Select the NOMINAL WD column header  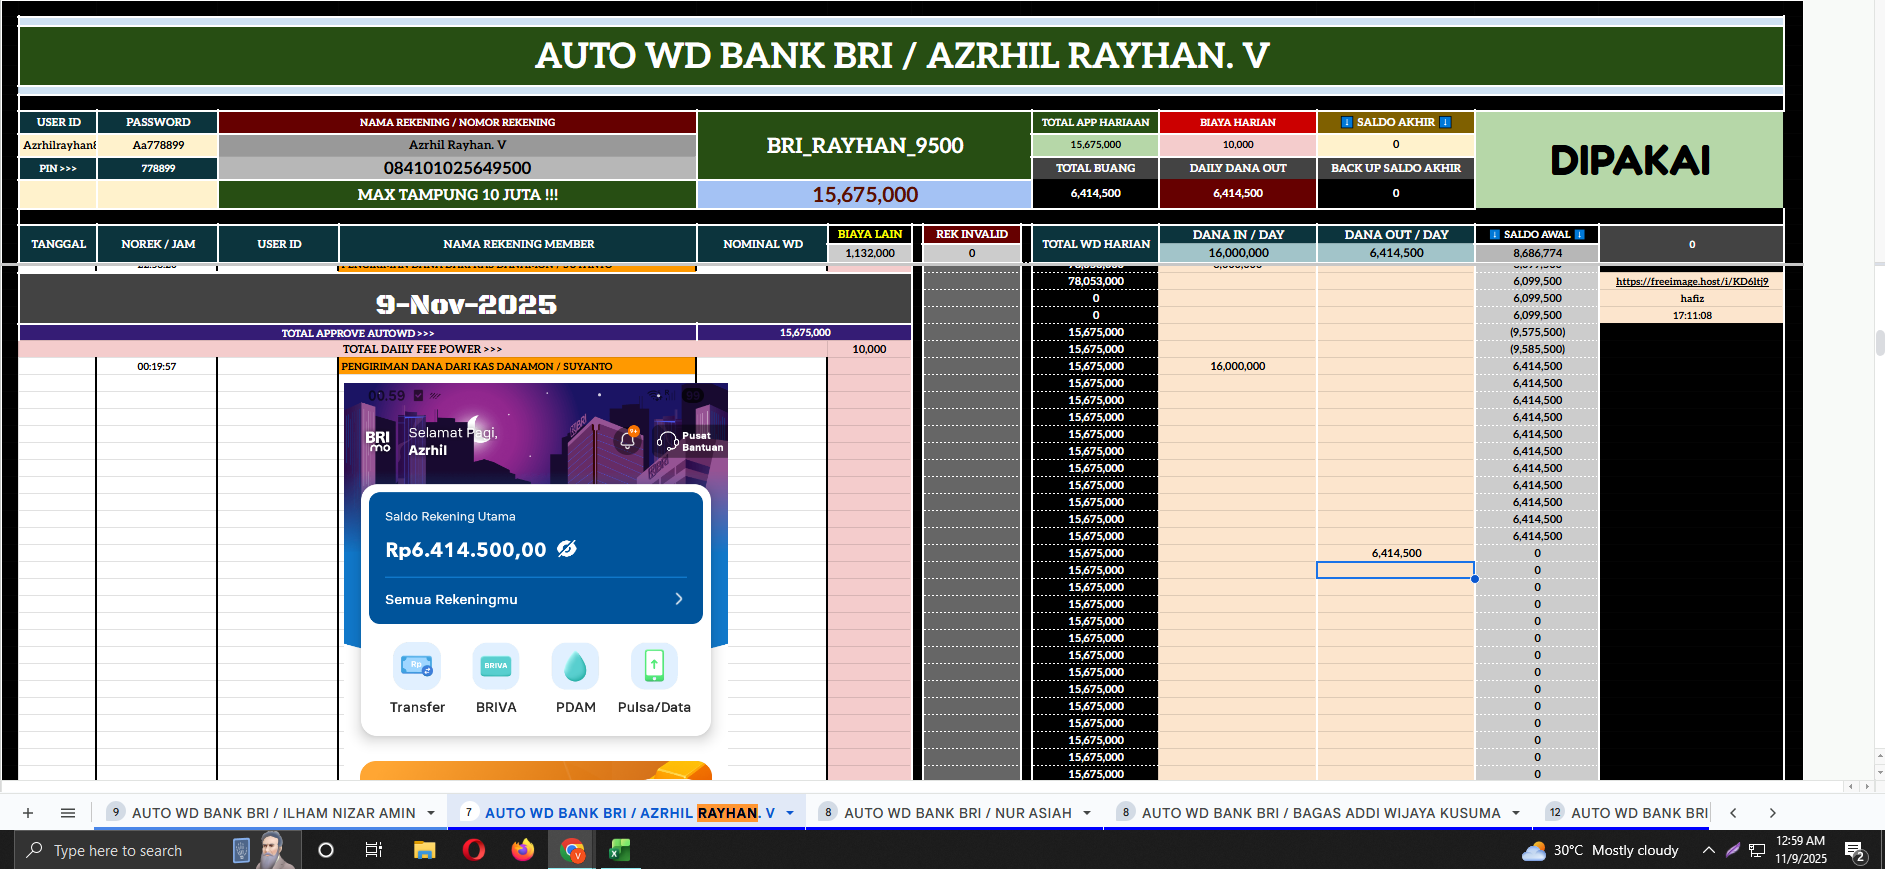tap(763, 244)
